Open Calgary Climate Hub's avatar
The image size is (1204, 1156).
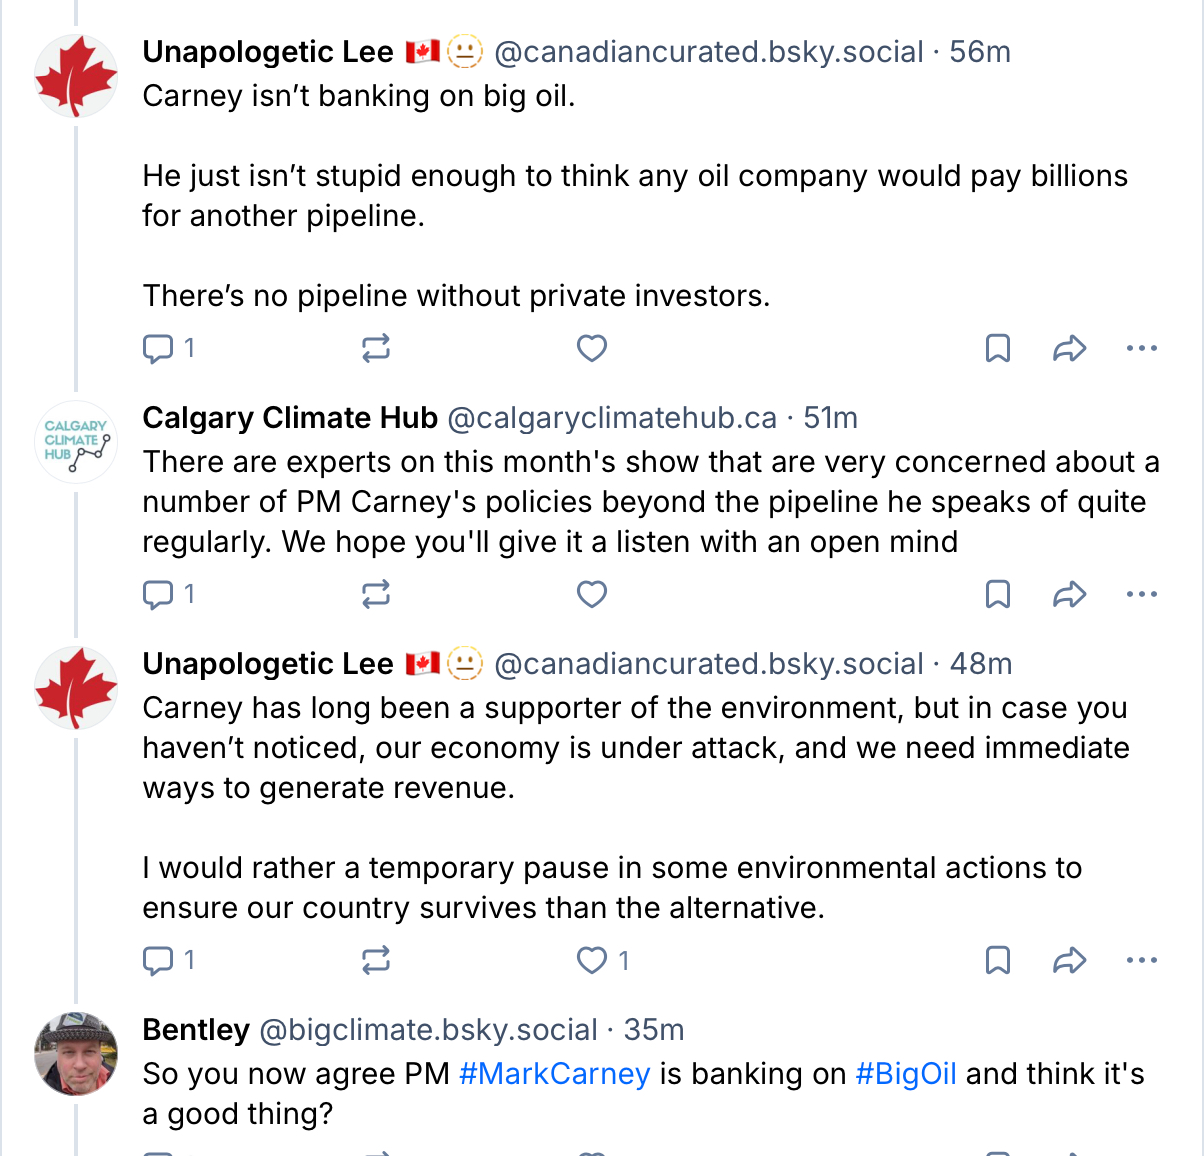[x=76, y=442]
